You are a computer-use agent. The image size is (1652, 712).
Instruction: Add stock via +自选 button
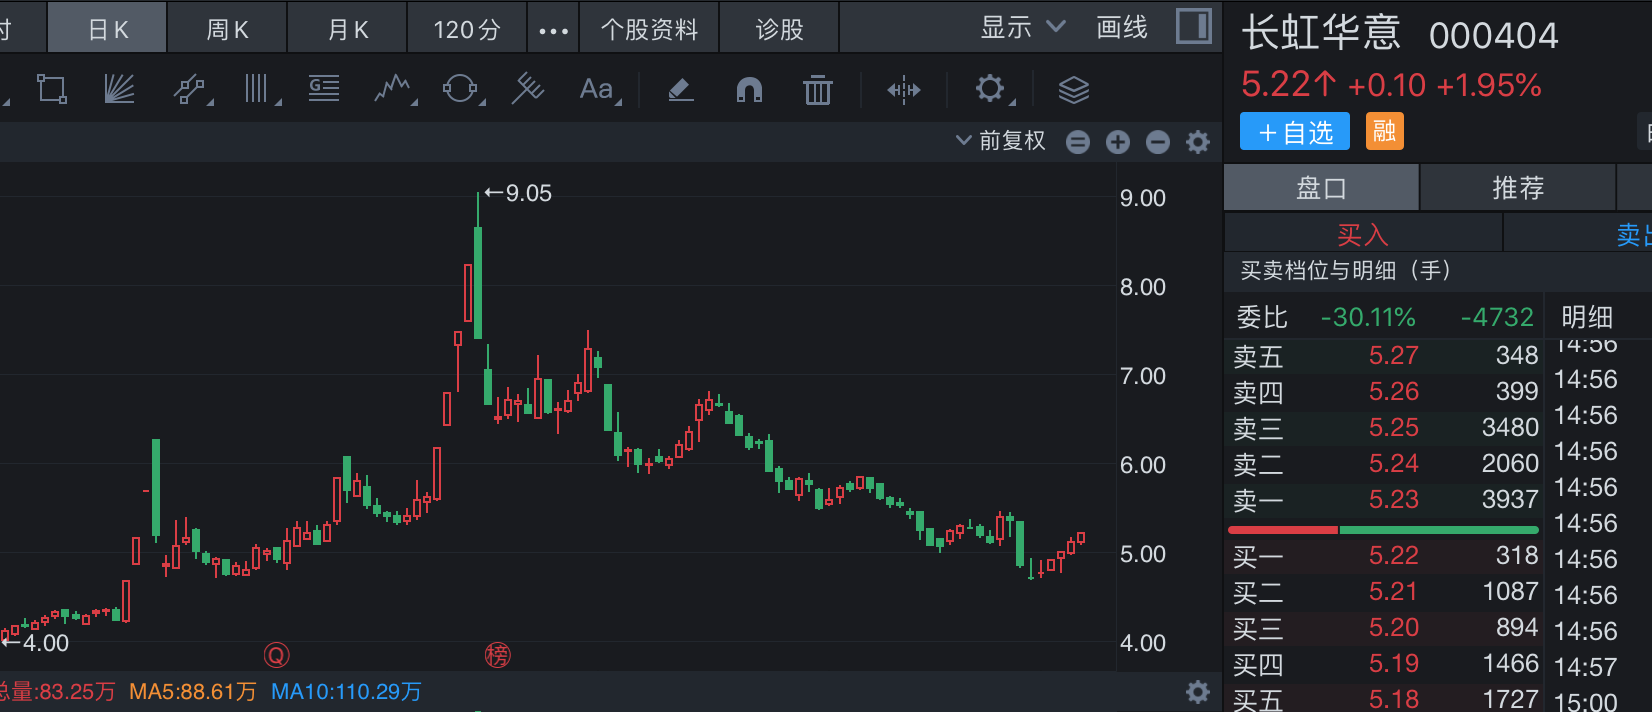pos(1294,132)
